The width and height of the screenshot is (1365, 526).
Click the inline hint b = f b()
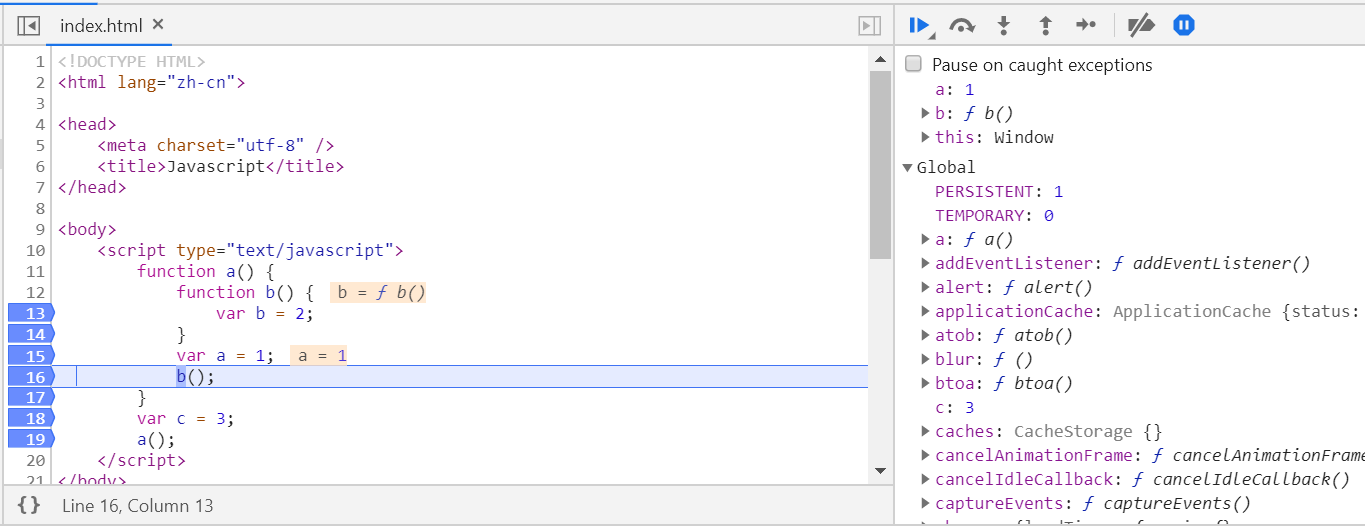pyautogui.click(x=378, y=292)
